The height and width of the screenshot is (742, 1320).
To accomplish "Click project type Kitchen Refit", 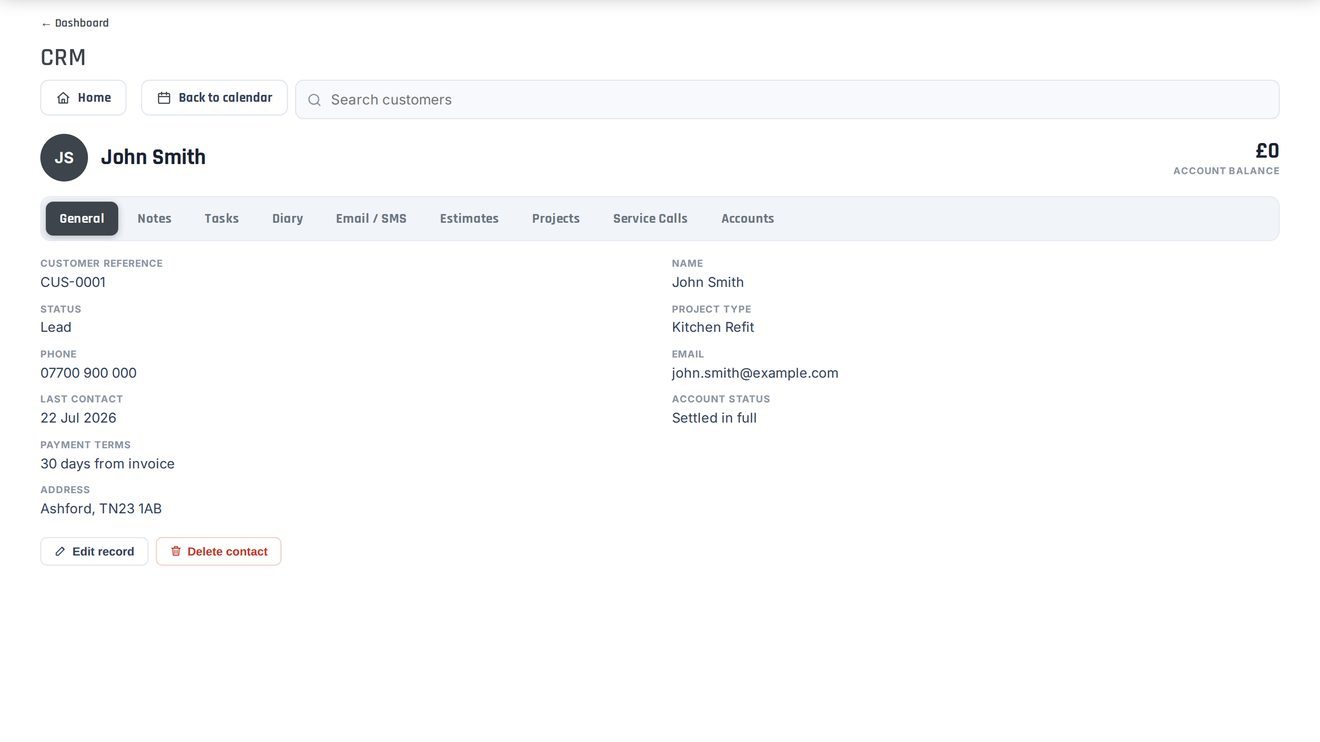I will tap(713, 327).
